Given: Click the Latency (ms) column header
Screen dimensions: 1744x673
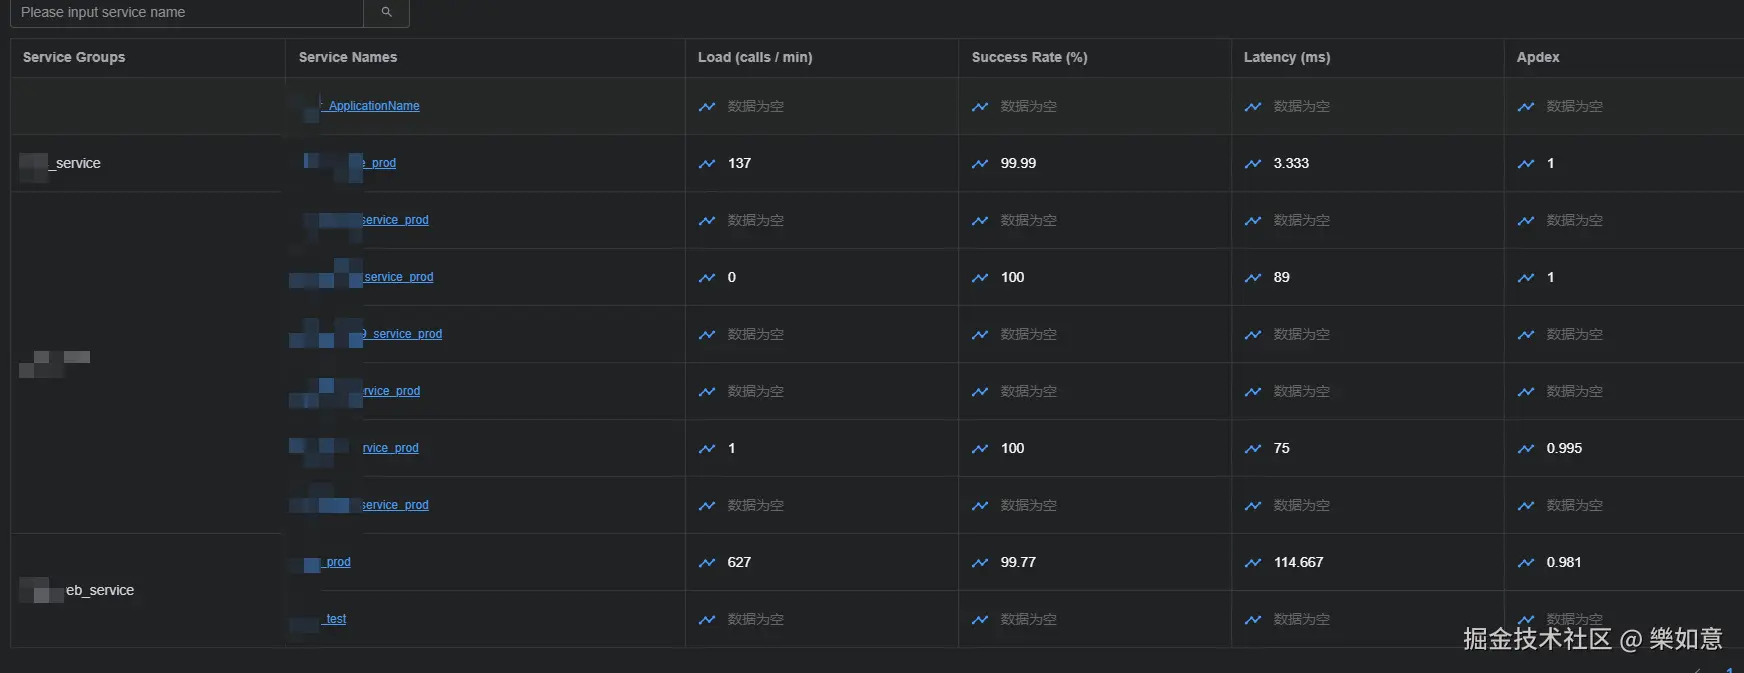Looking at the screenshot, I should coord(1287,57).
